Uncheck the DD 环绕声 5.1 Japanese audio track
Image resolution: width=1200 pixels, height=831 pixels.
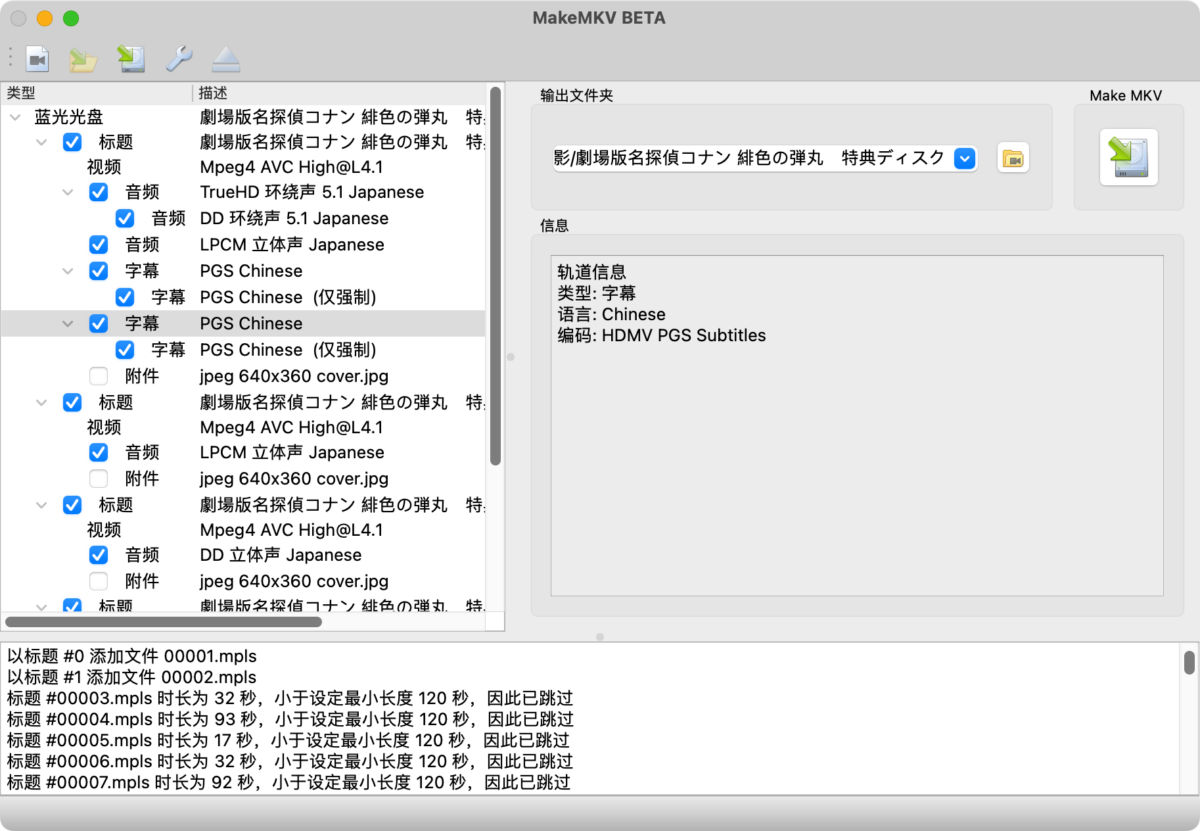click(125, 218)
